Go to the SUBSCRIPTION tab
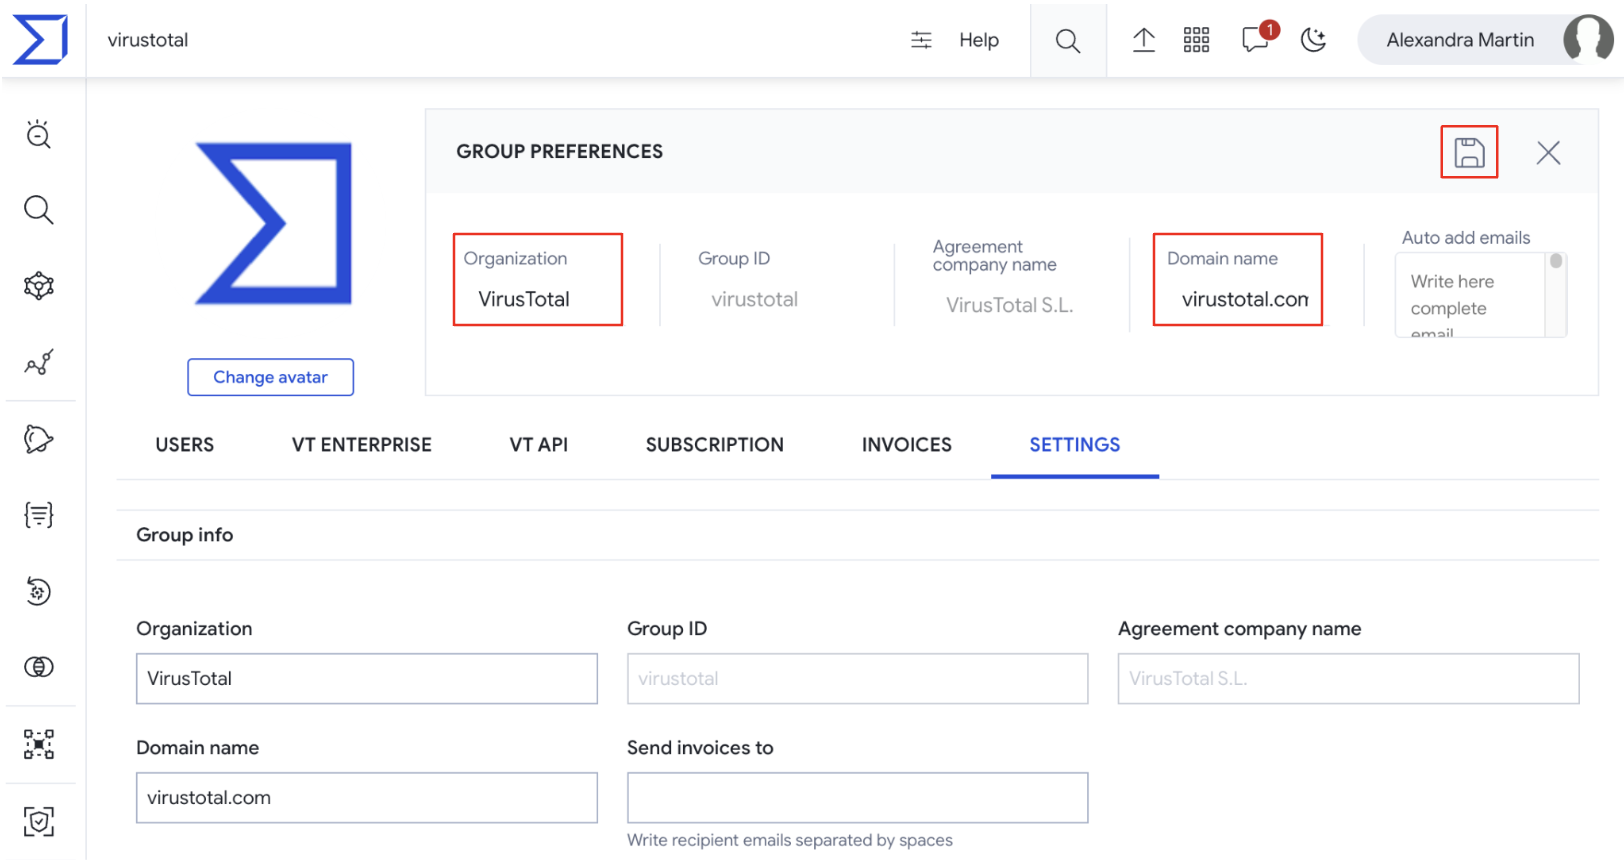The width and height of the screenshot is (1624, 866). 715,445
